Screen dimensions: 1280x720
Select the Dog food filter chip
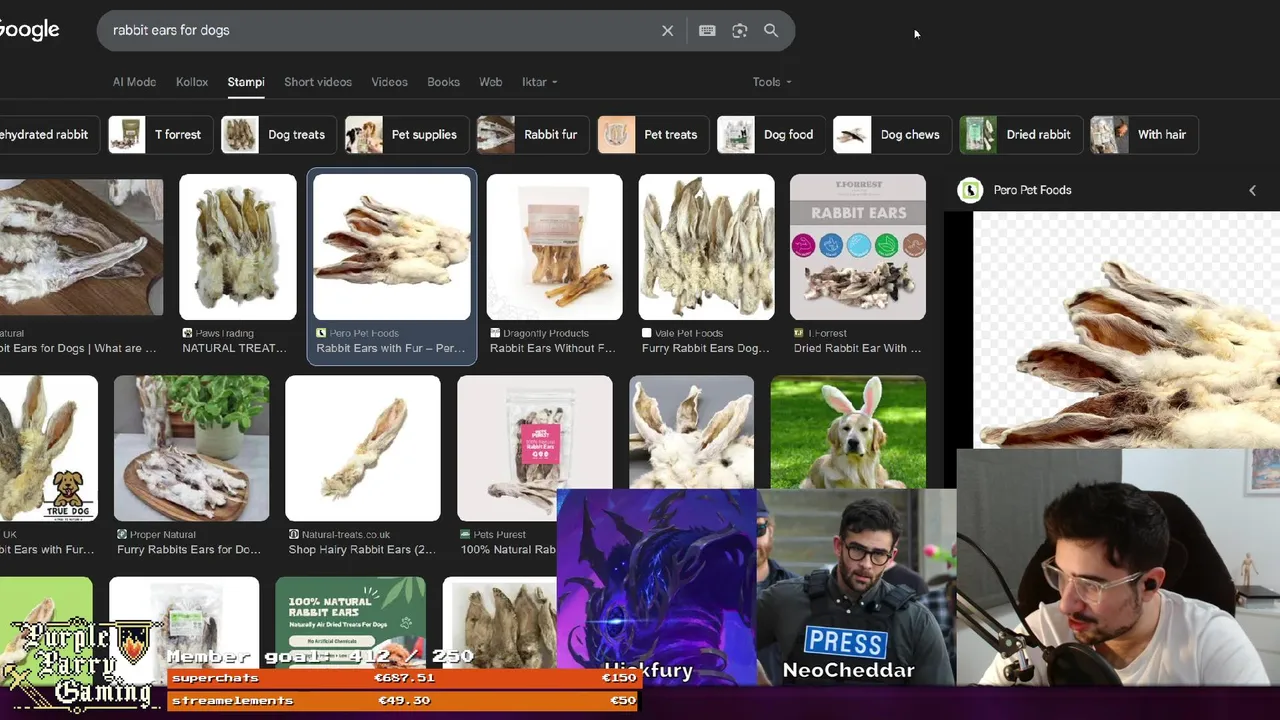[x=771, y=135]
